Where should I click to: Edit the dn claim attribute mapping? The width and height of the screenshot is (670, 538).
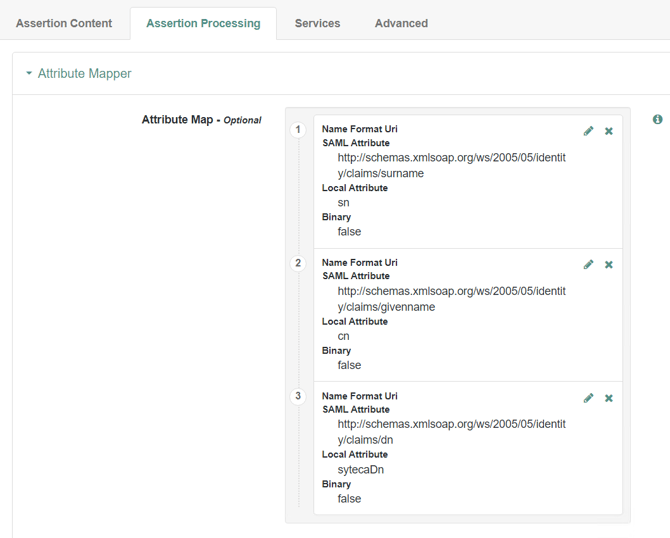tap(588, 398)
